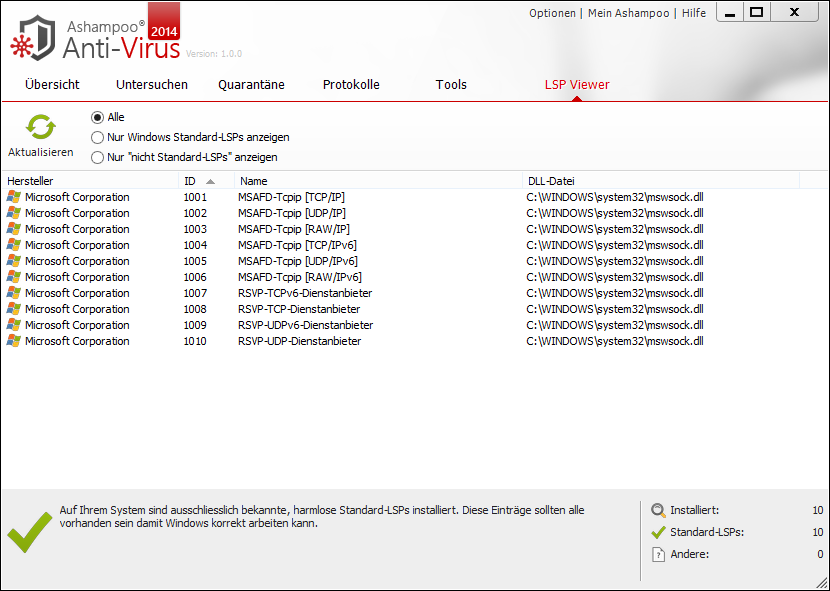Click the Mein Ashampoo link
Image resolution: width=830 pixels, height=591 pixels.
click(x=628, y=13)
